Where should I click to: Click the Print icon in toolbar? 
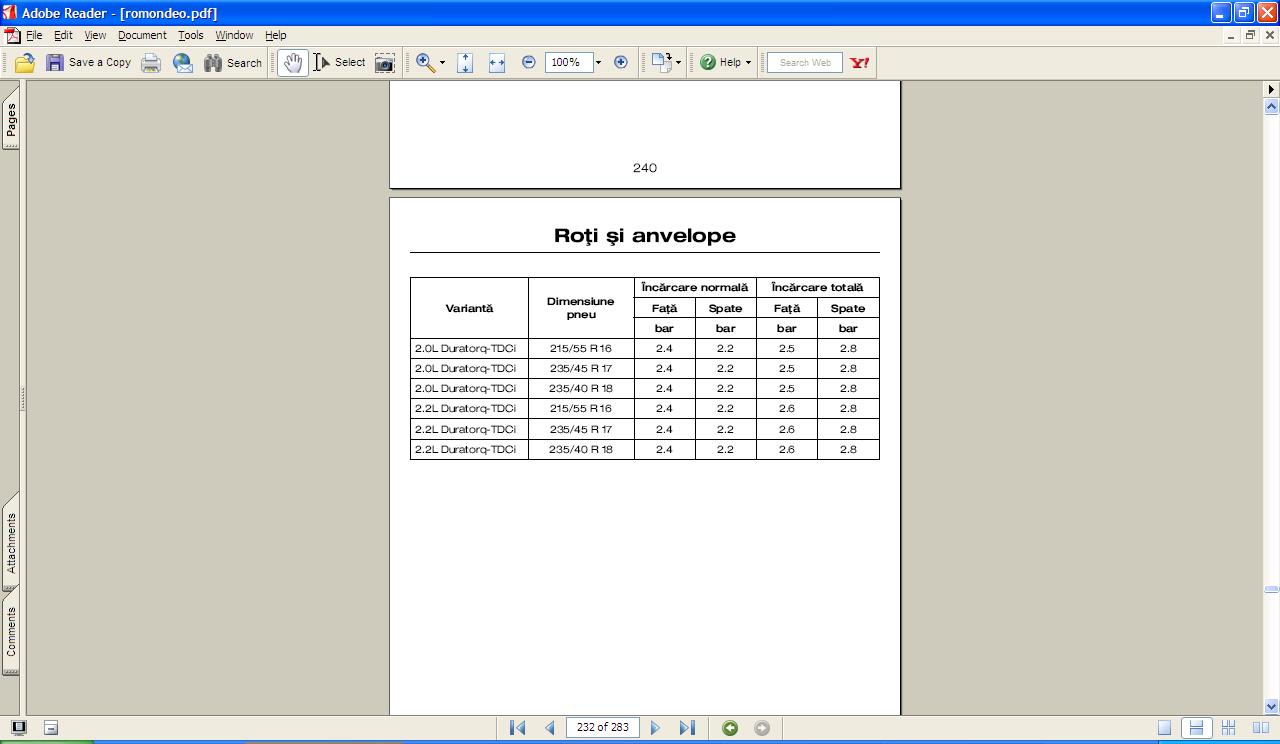coord(151,63)
